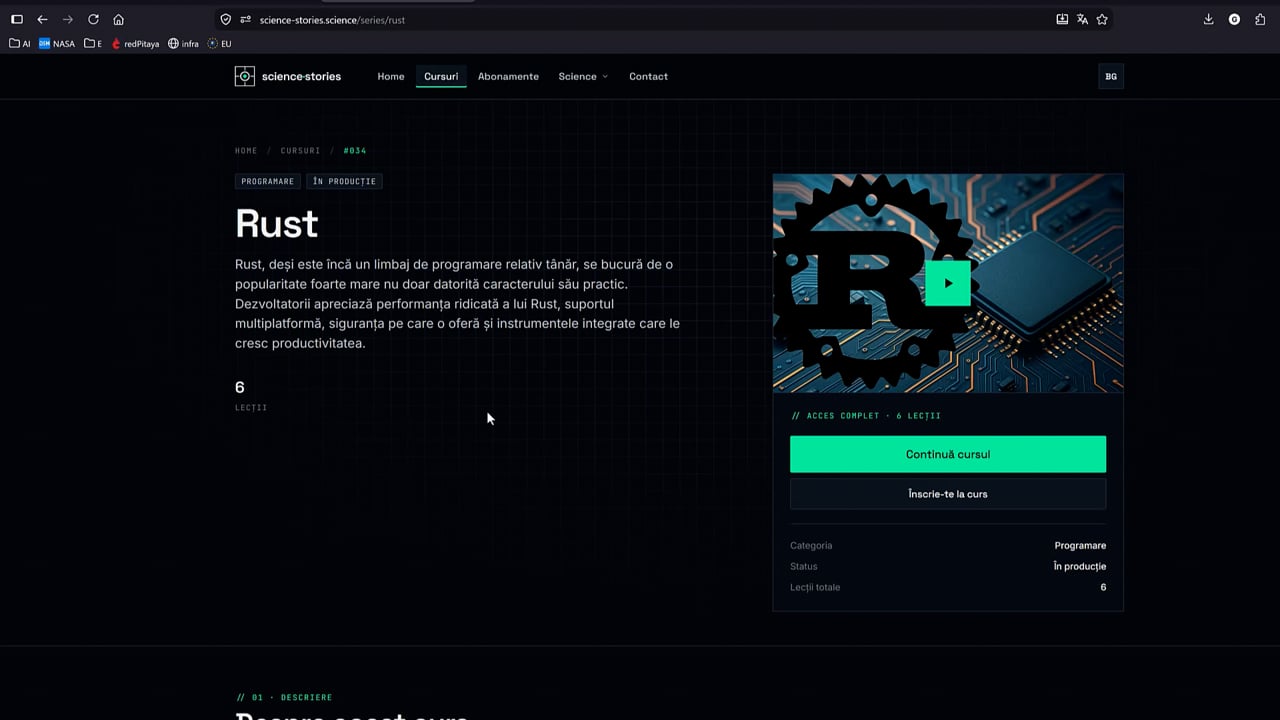Open the tracking protection shield icon
1280x720 pixels.
[x=226, y=19]
